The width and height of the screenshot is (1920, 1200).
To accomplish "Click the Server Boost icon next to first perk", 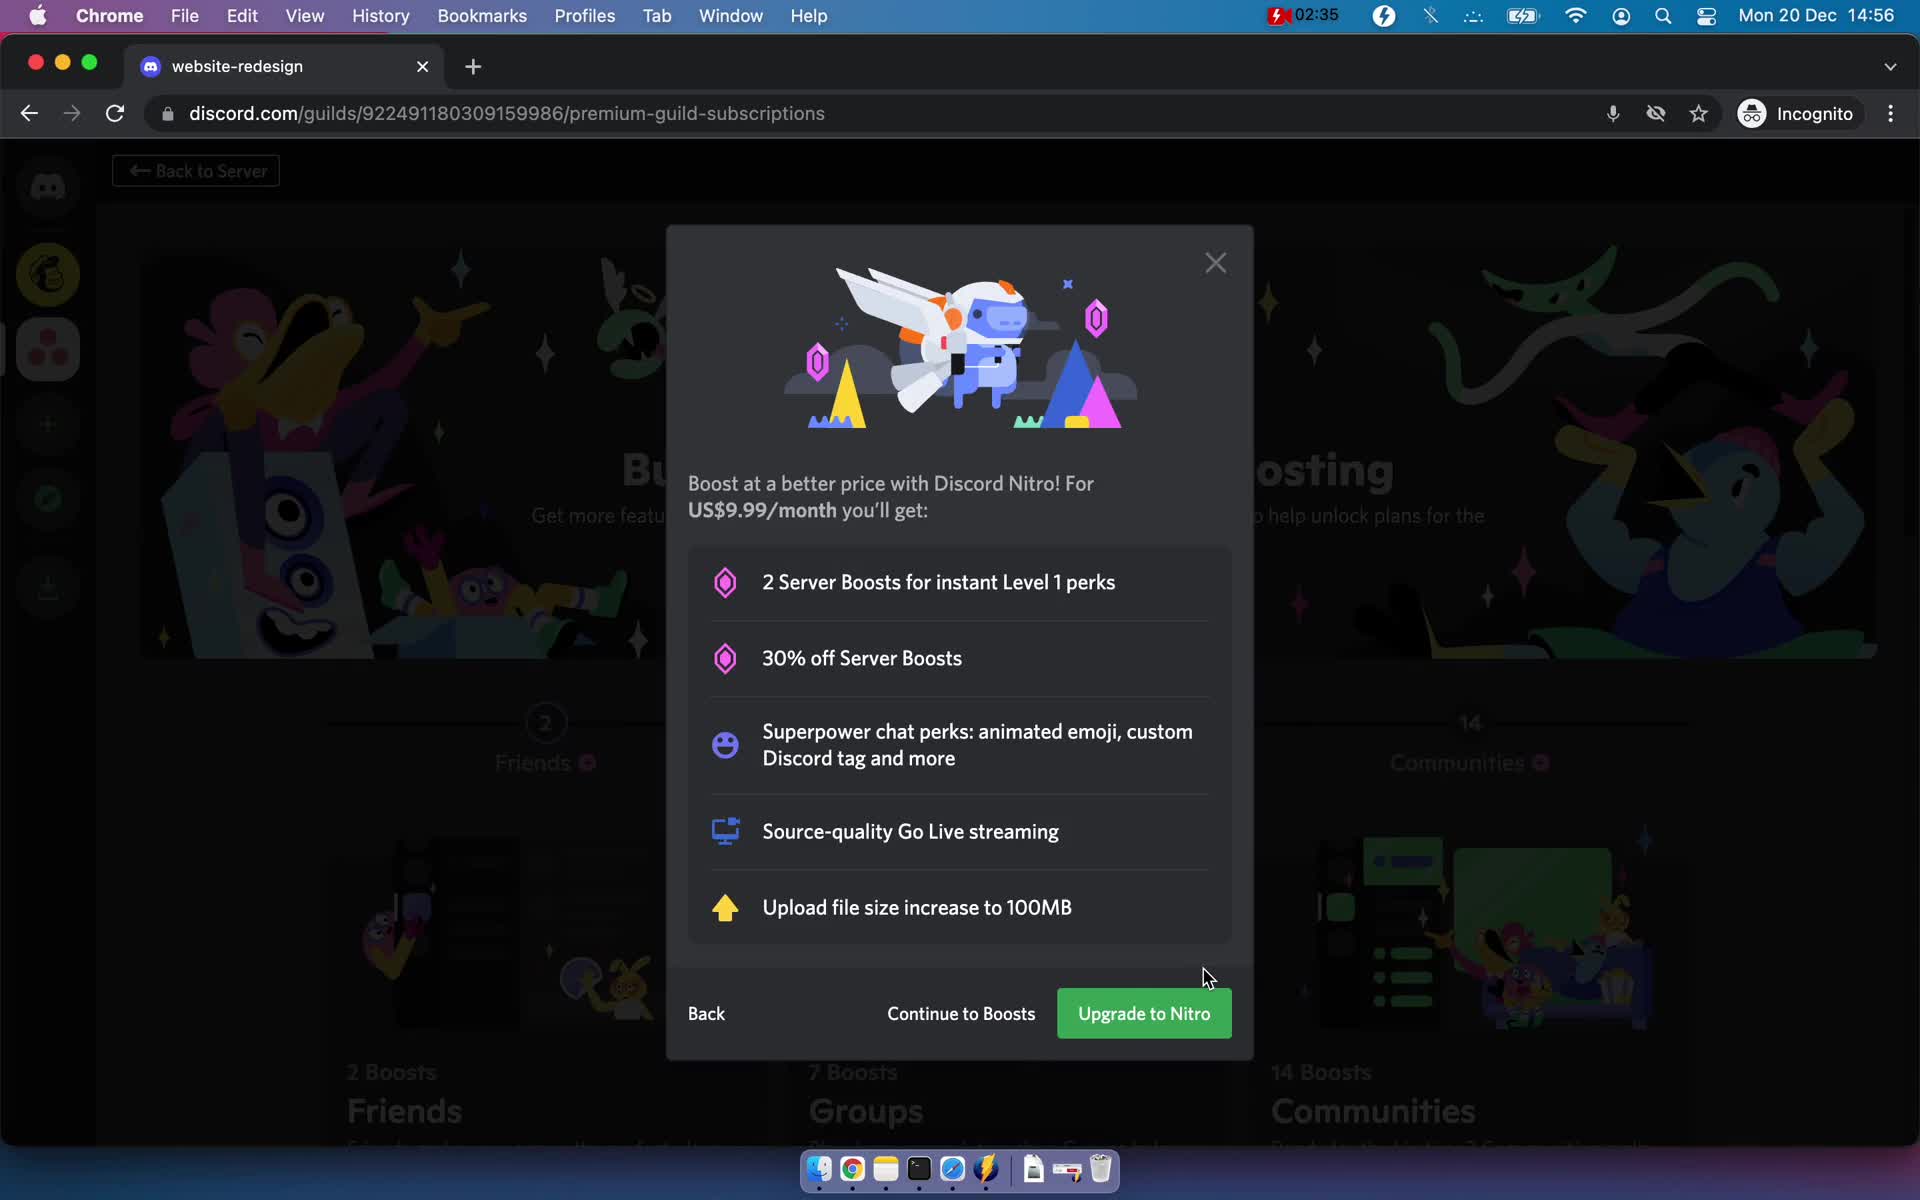I will pos(724,581).
